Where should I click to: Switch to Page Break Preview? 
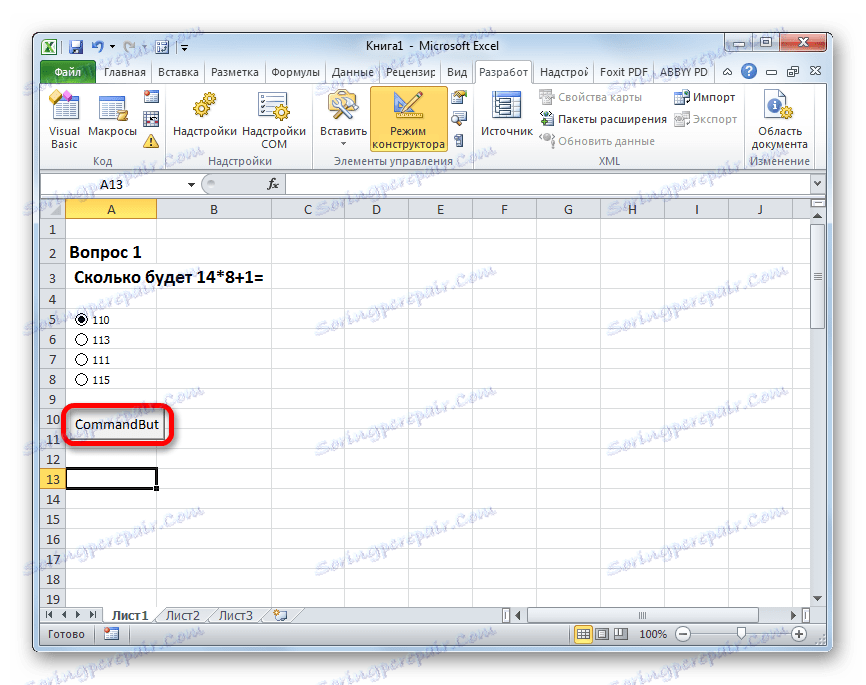(621, 634)
